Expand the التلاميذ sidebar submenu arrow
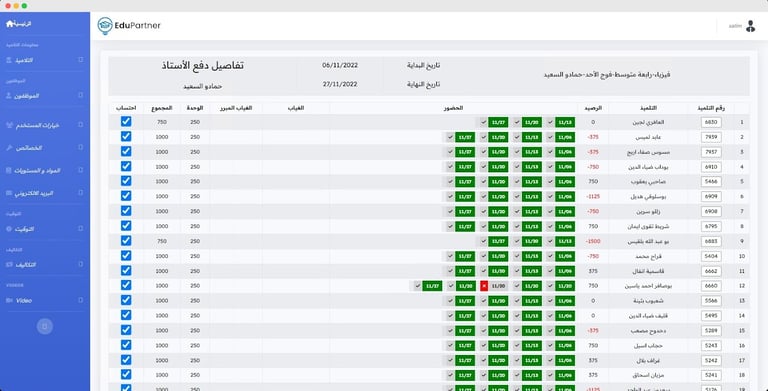The width and height of the screenshot is (768, 391). point(81,60)
